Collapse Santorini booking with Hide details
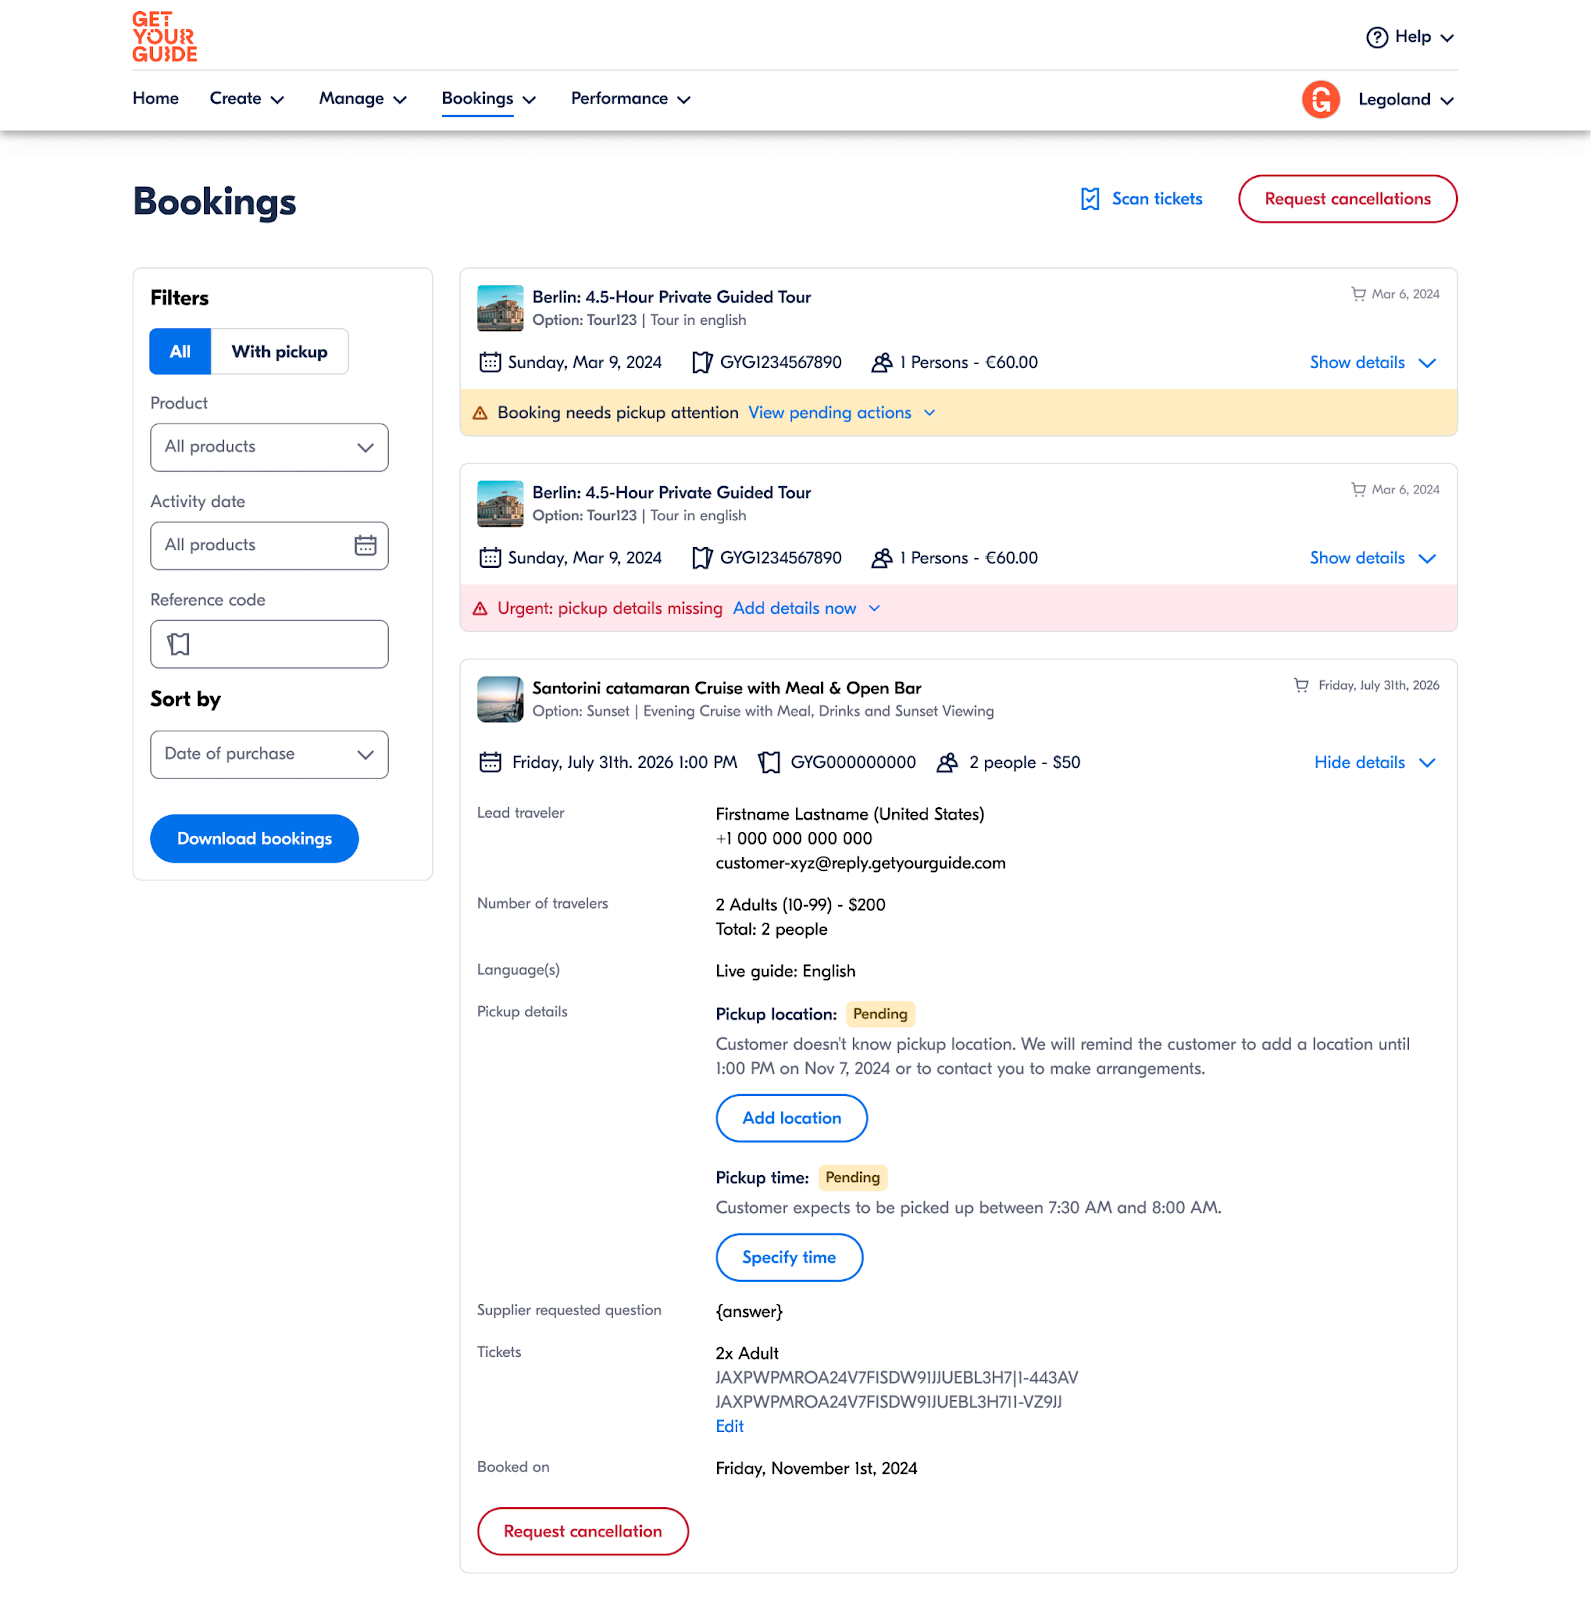The width and height of the screenshot is (1591, 1600). 1374,763
